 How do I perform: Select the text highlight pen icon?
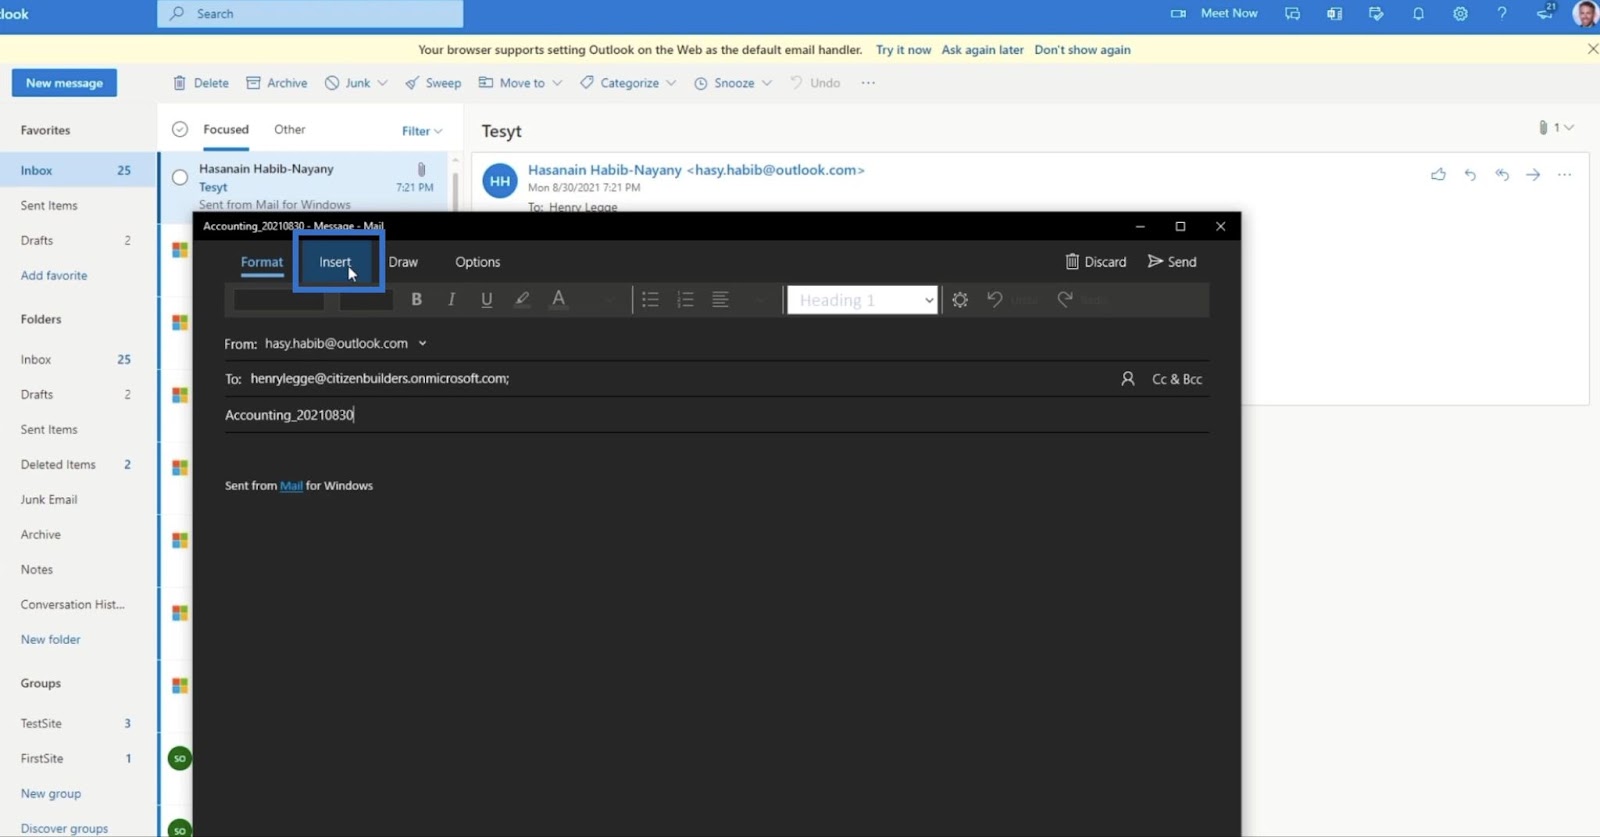[x=522, y=299]
